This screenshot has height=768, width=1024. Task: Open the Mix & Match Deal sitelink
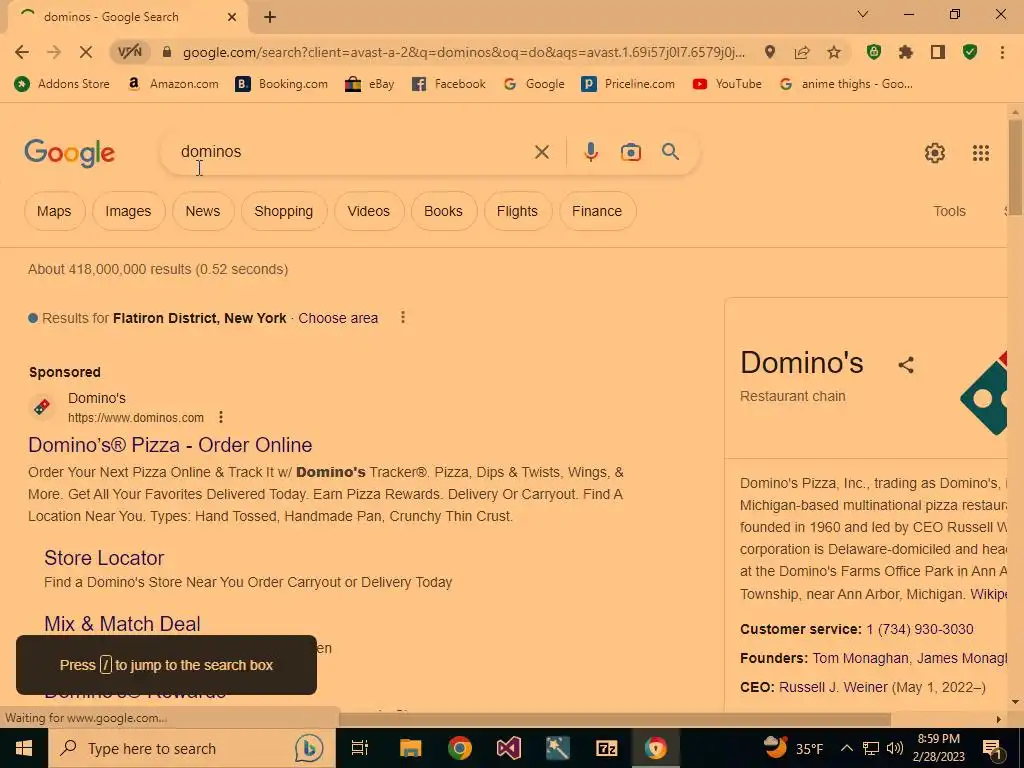122,624
